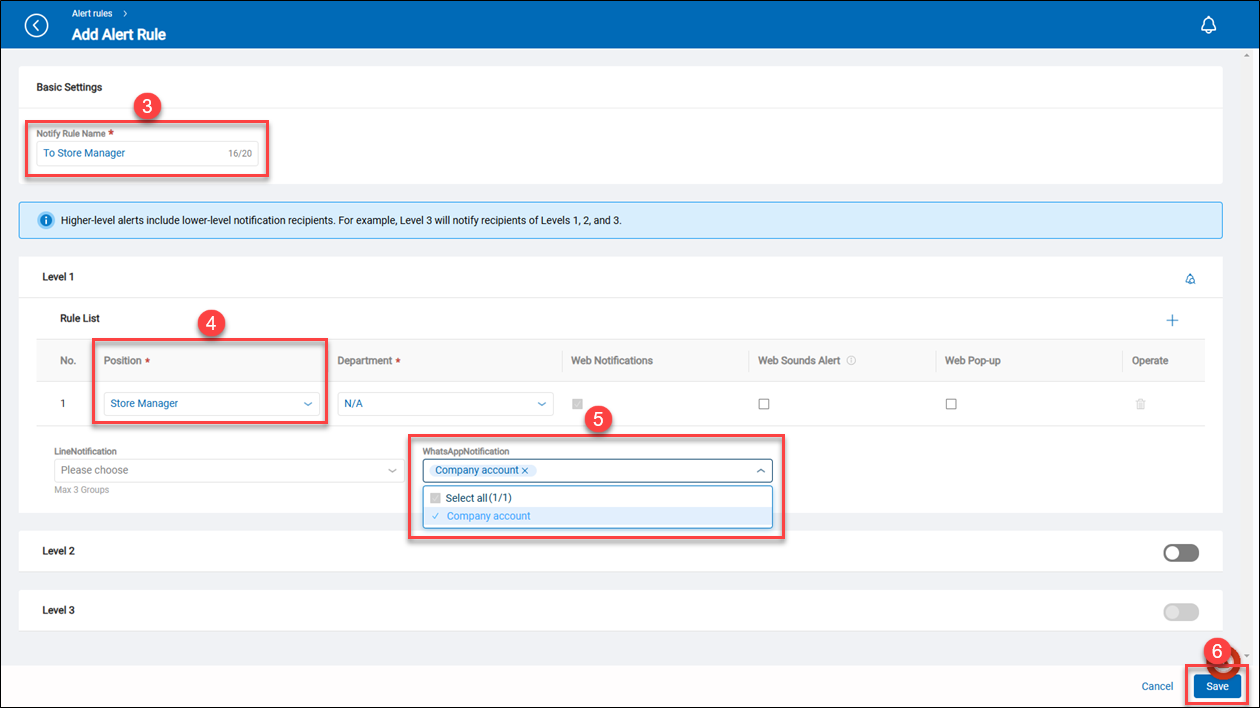Open the LineNotification Please choose dropdown

click(x=228, y=470)
